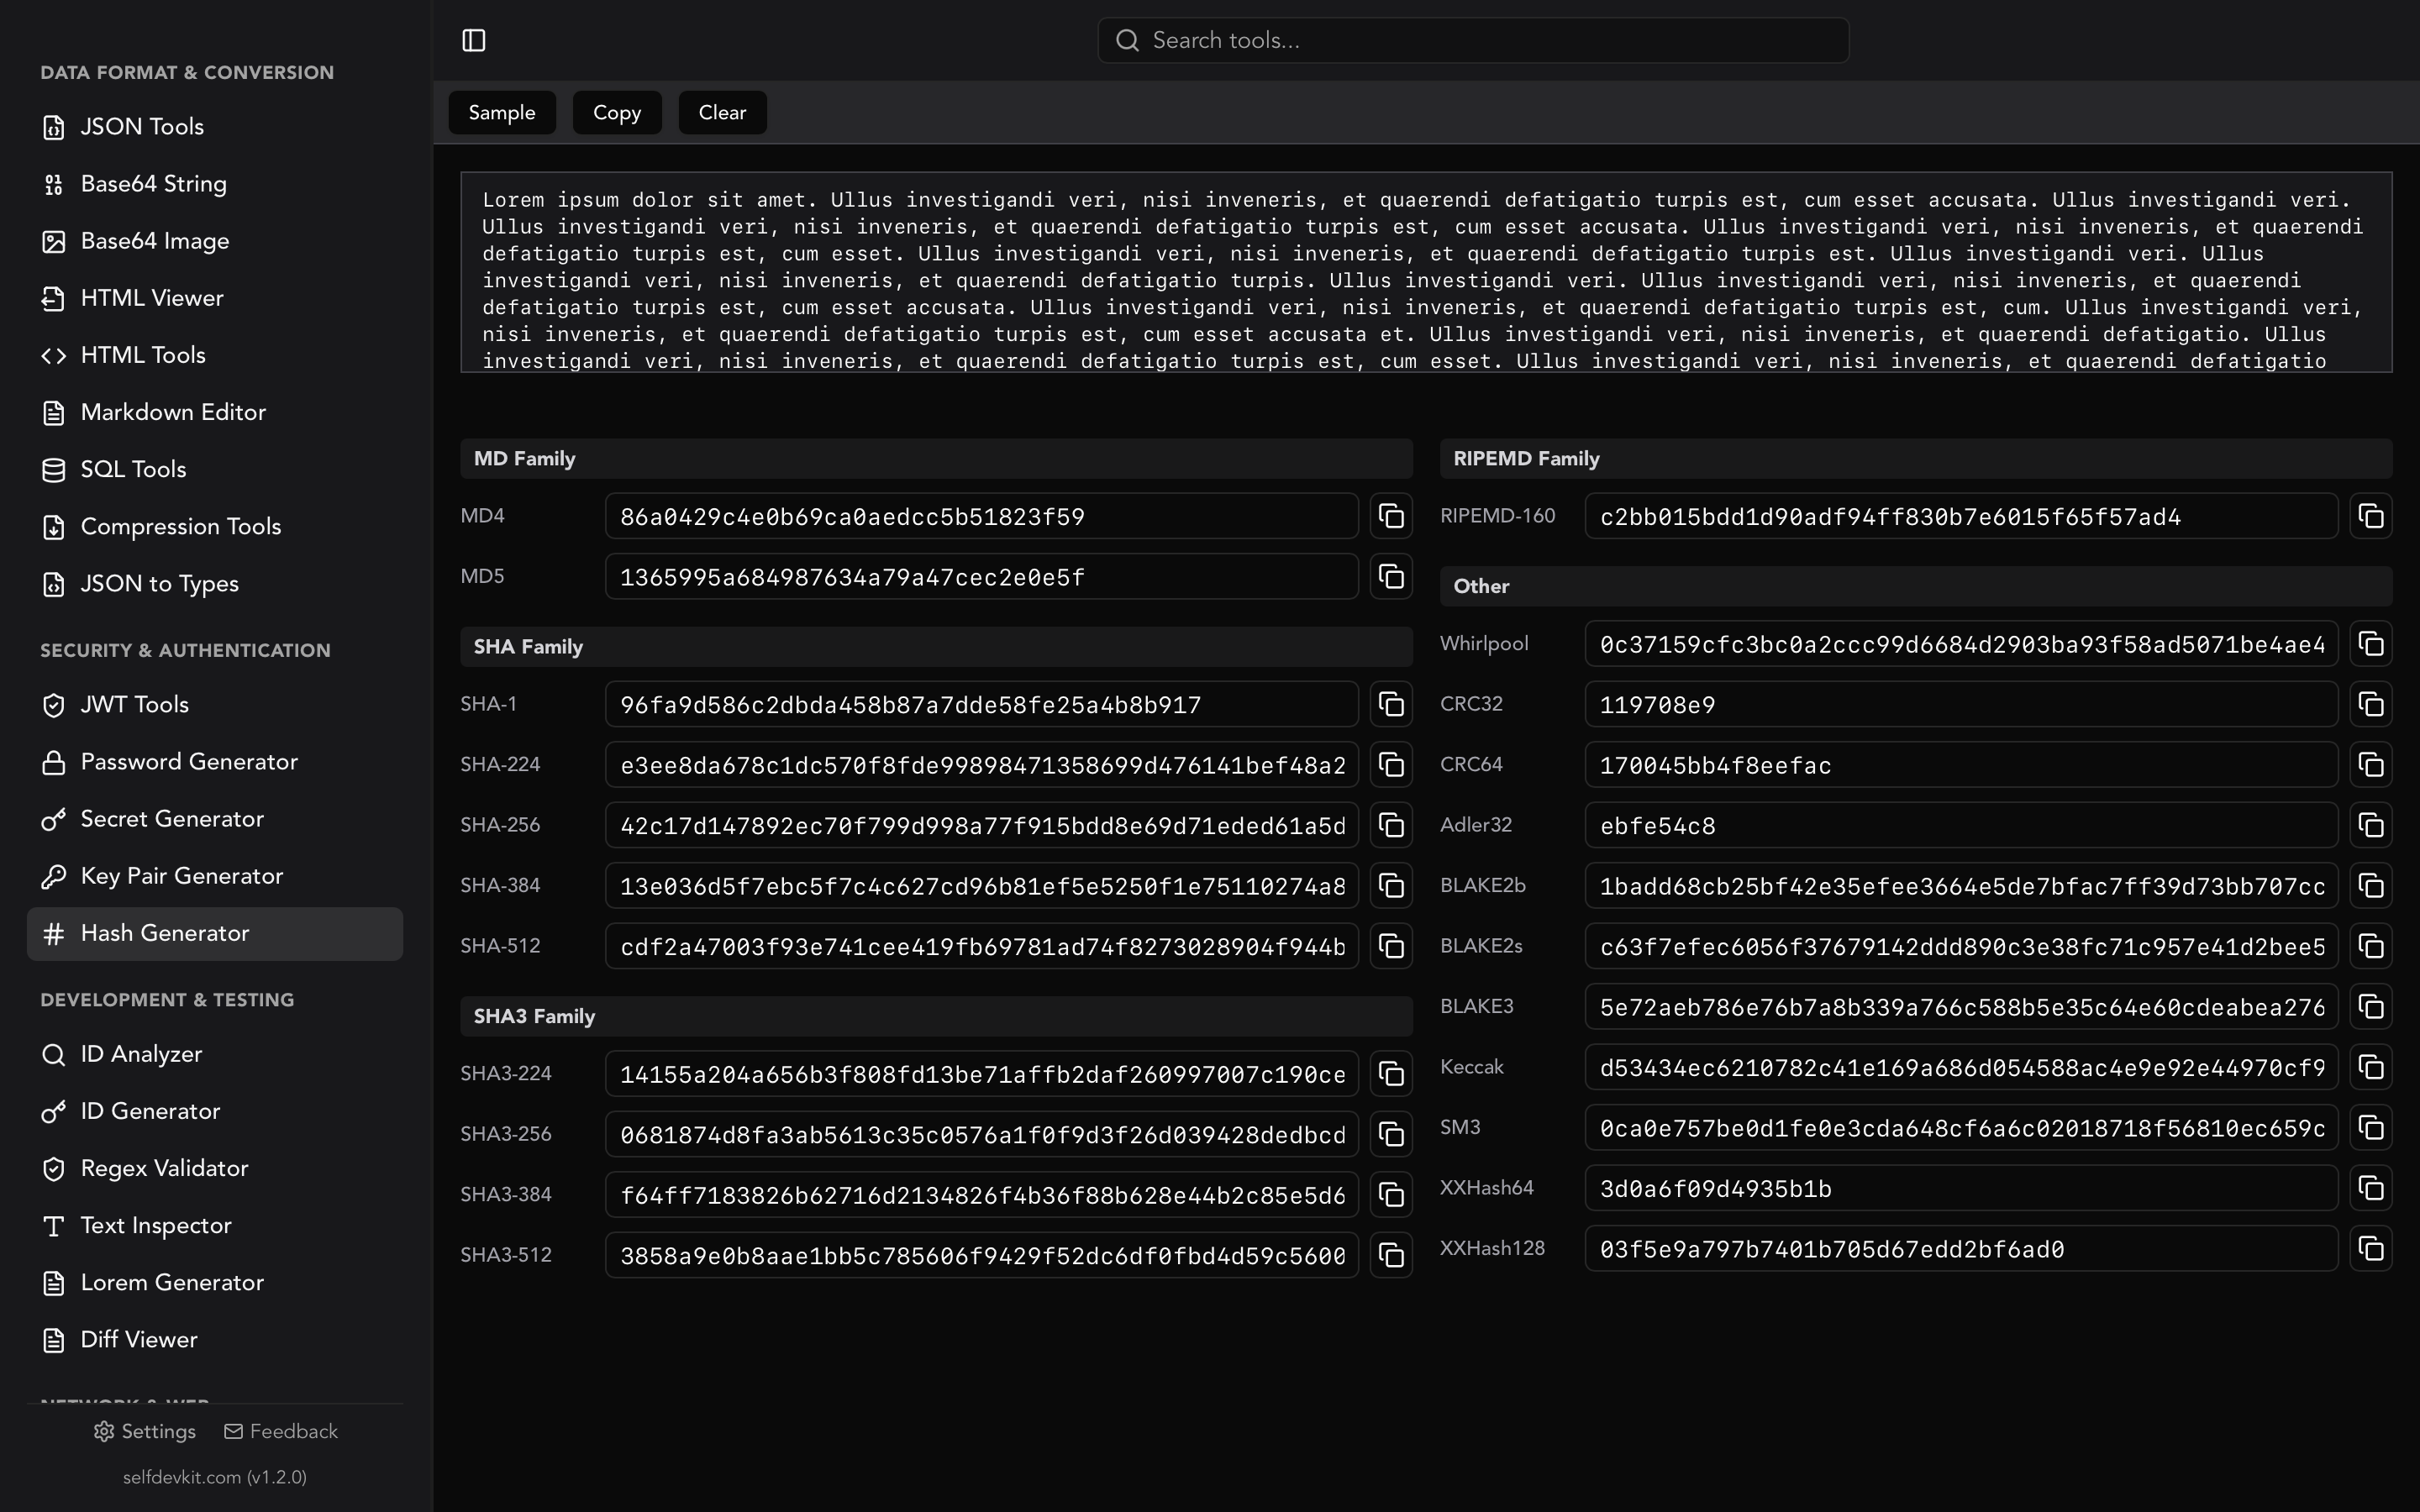Copy the Adler32 checksum value

(x=2371, y=825)
